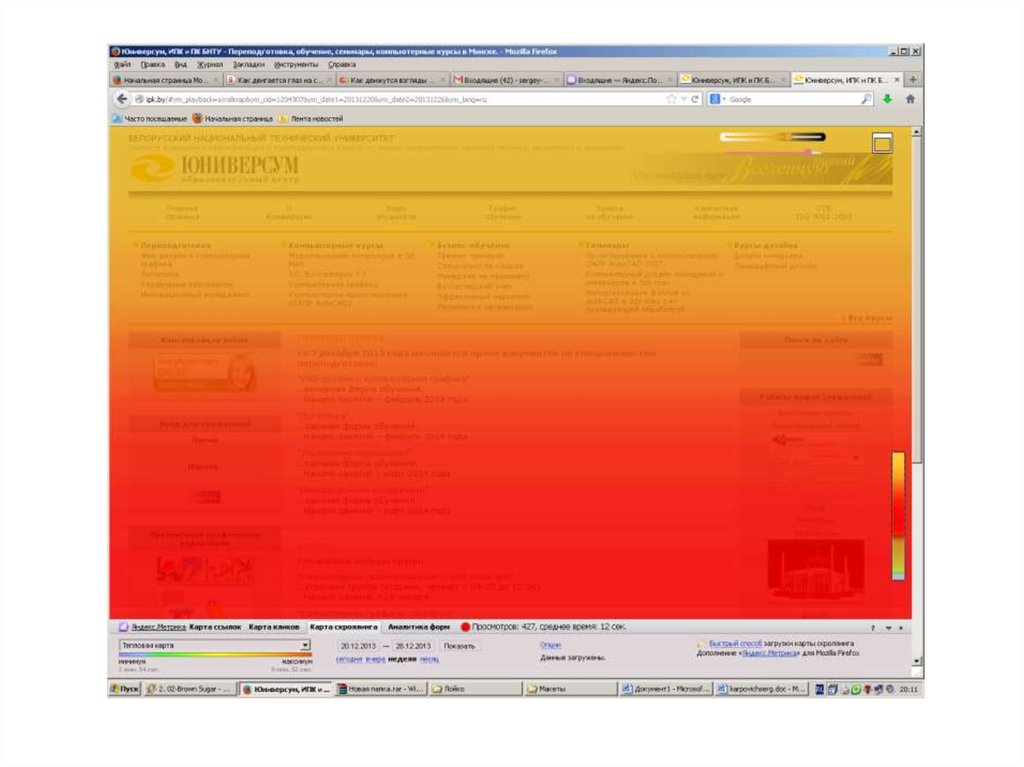This screenshot has height=767, width=1024.
Task: Go to home page via house icon
Action: [x=910, y=99]
